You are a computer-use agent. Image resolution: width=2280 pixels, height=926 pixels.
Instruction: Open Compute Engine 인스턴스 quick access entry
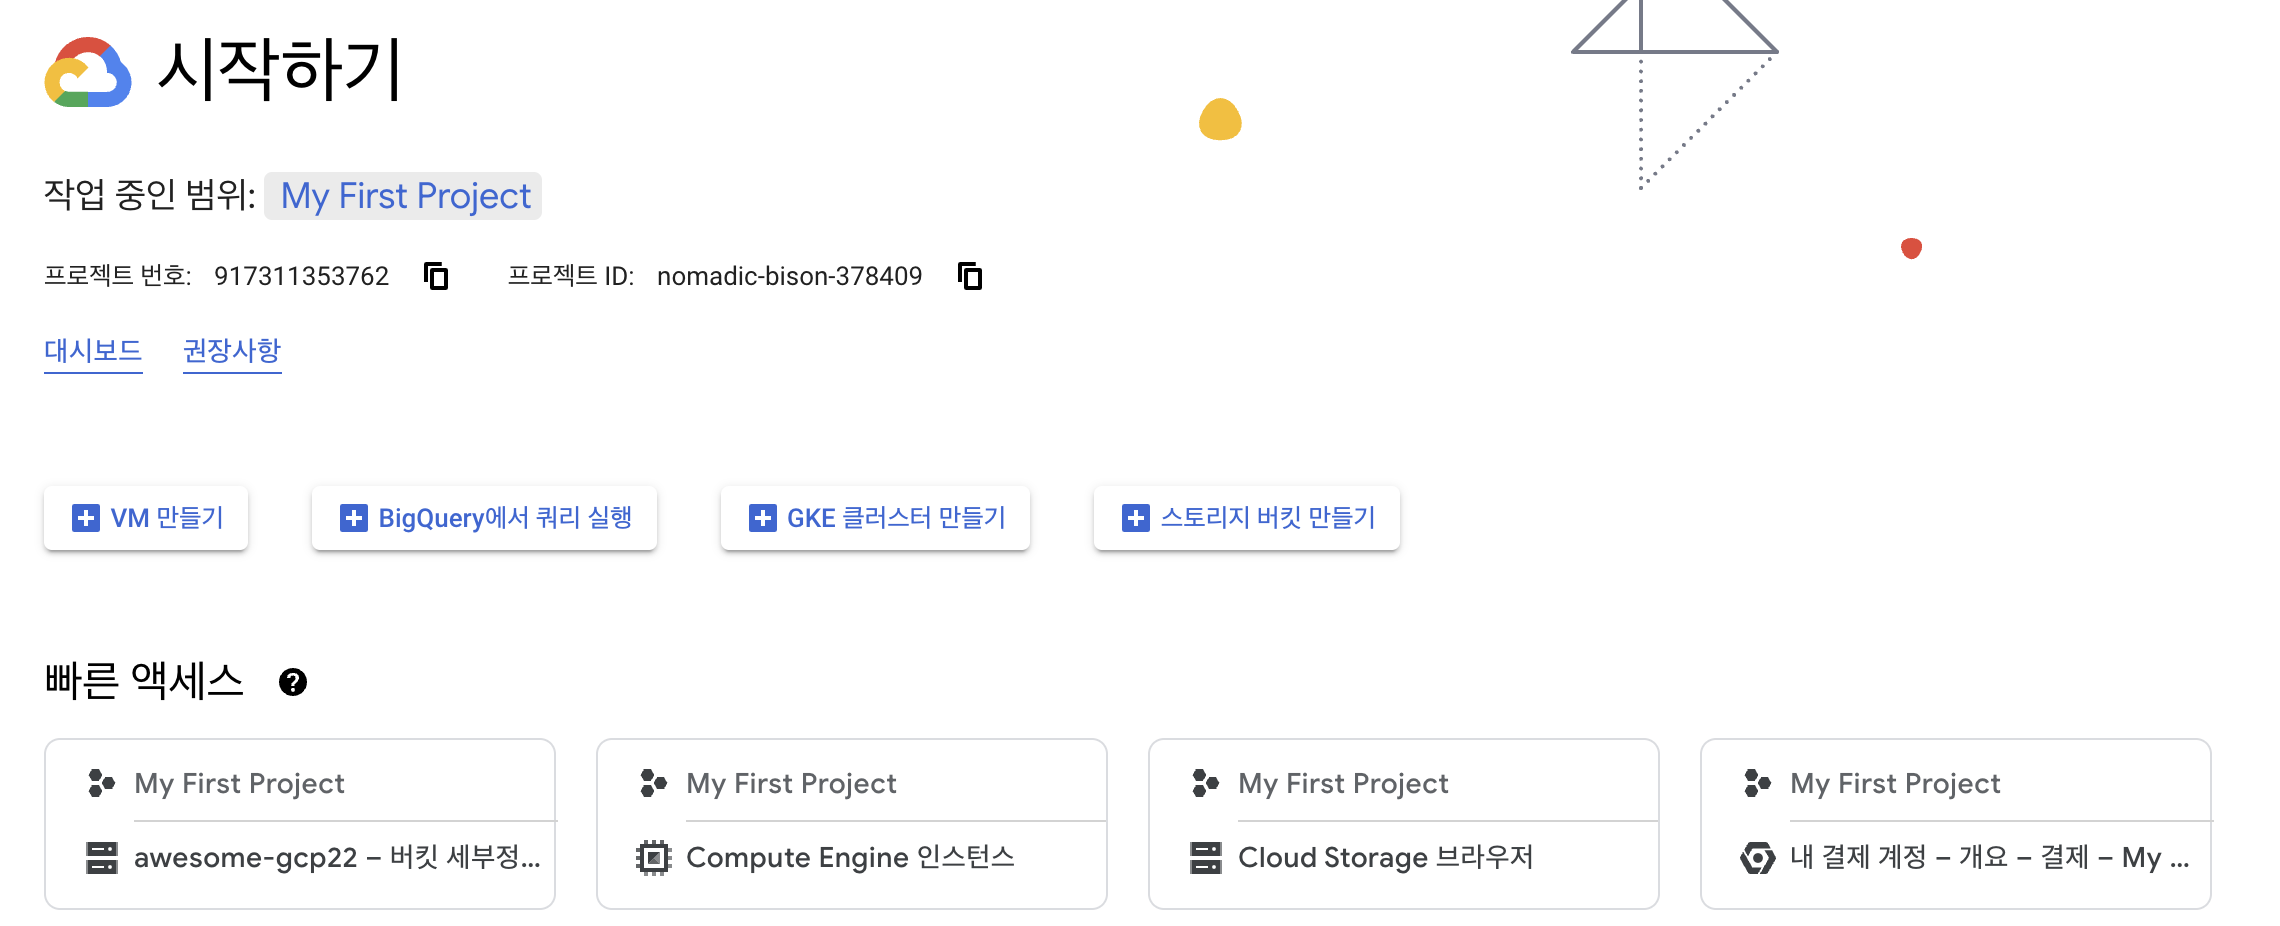[x=851, y=858]
